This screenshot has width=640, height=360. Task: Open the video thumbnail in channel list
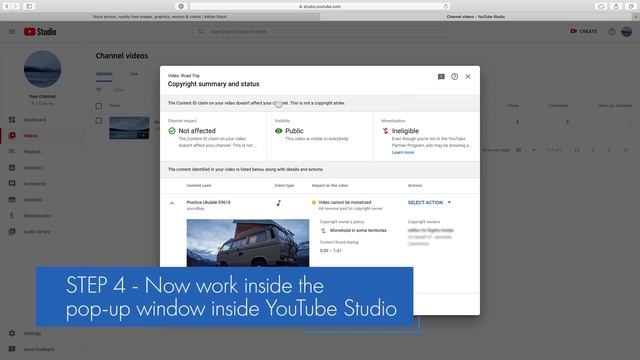[129, 128]
